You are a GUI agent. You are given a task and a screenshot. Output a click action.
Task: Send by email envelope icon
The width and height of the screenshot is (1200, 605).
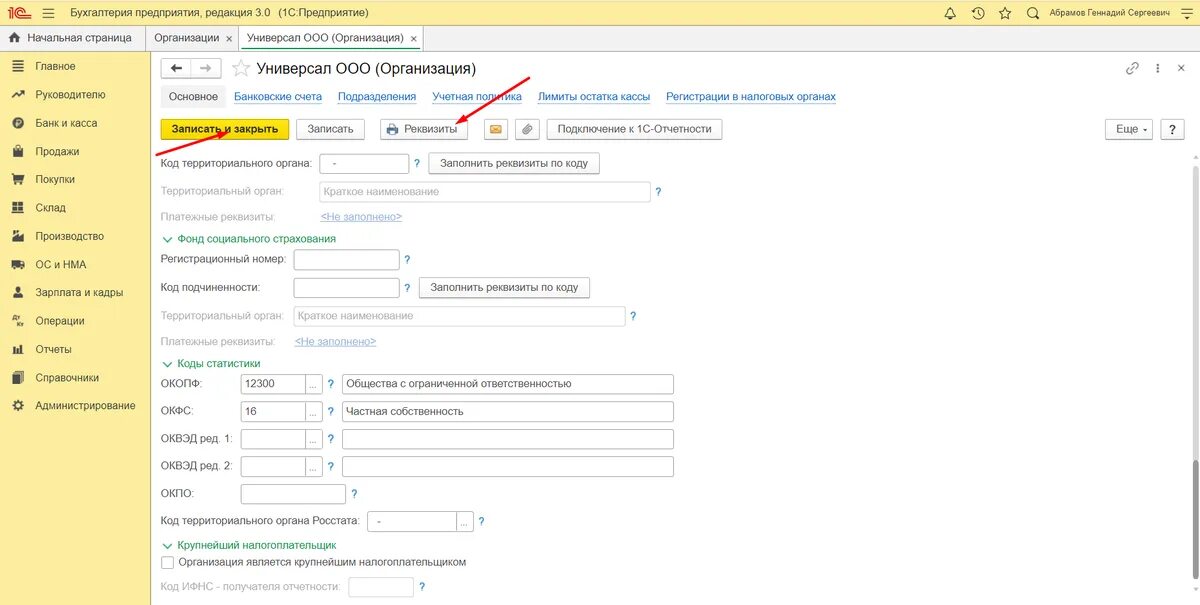496,129
